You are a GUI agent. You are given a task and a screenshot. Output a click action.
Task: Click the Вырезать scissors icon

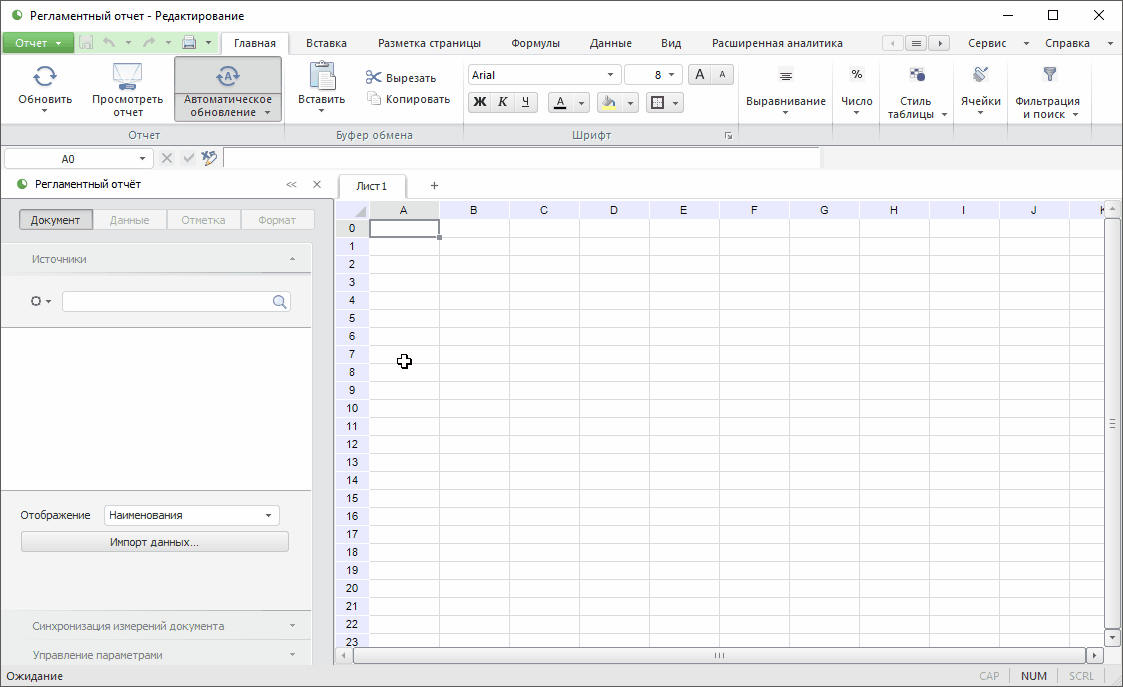coord(374,78)
